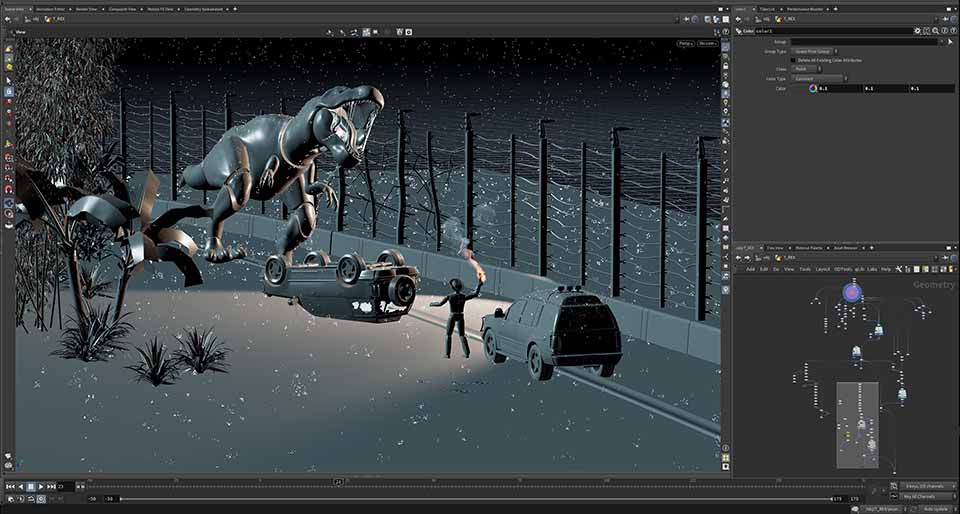
Task: Click the pin icon in parameter pane path bar
Action: click(946, 19)
